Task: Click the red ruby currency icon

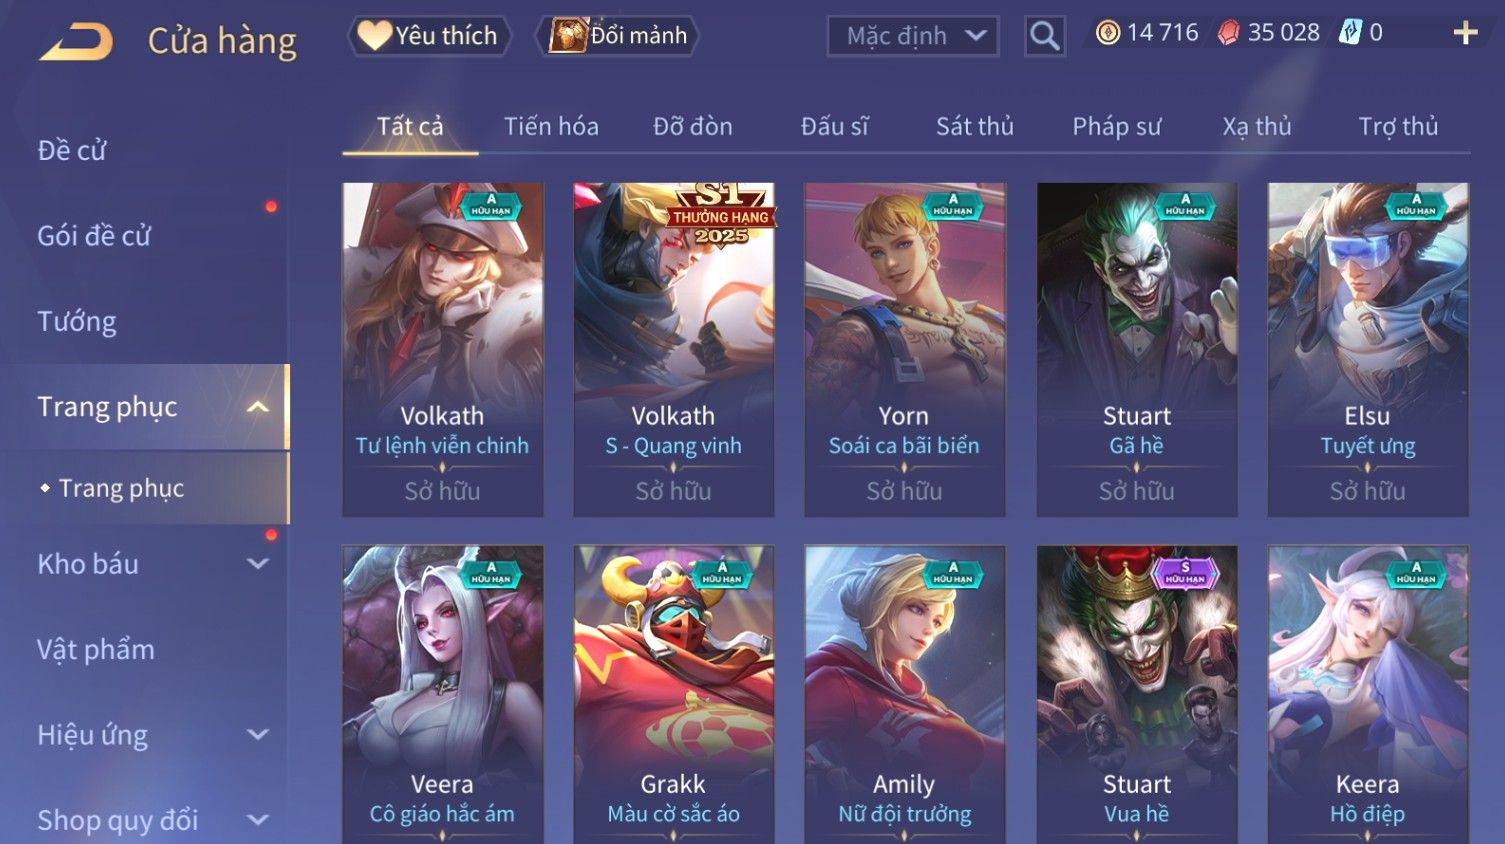Action: click(x=1228, y=33)
